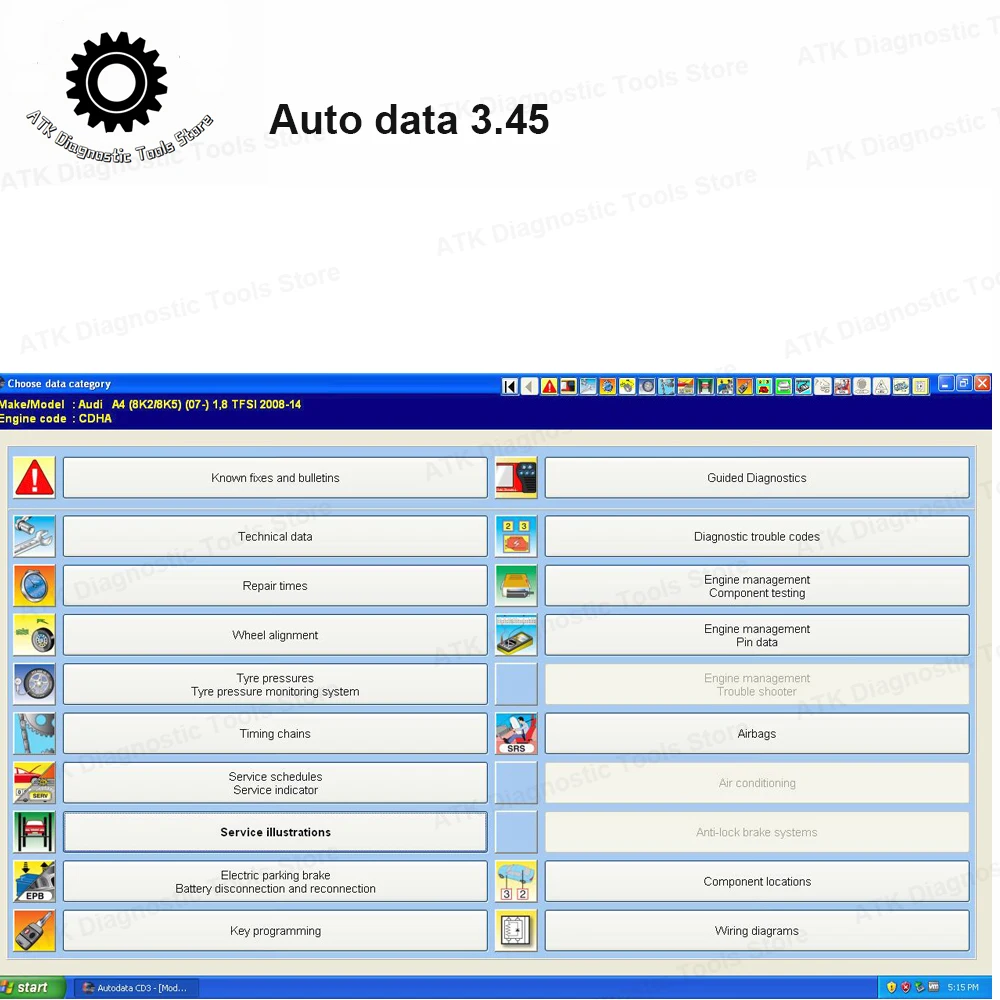Viewport: 1000px width, 1000px height.
Task: Click the stopwatch icon beside Repair times
Action: (x=34, y=586)
